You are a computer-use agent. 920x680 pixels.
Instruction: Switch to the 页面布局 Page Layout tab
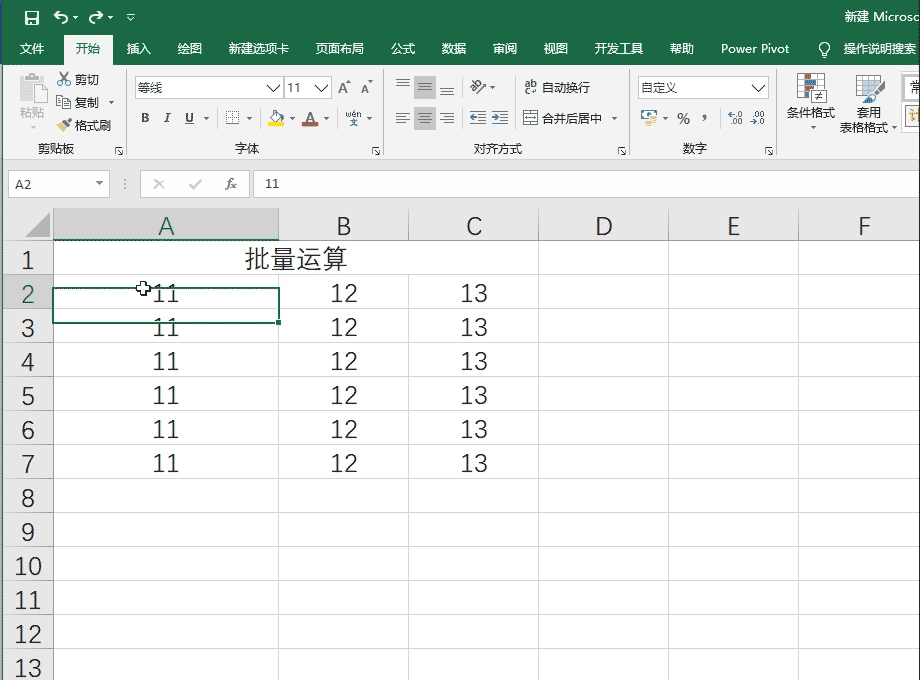[339, 49]
